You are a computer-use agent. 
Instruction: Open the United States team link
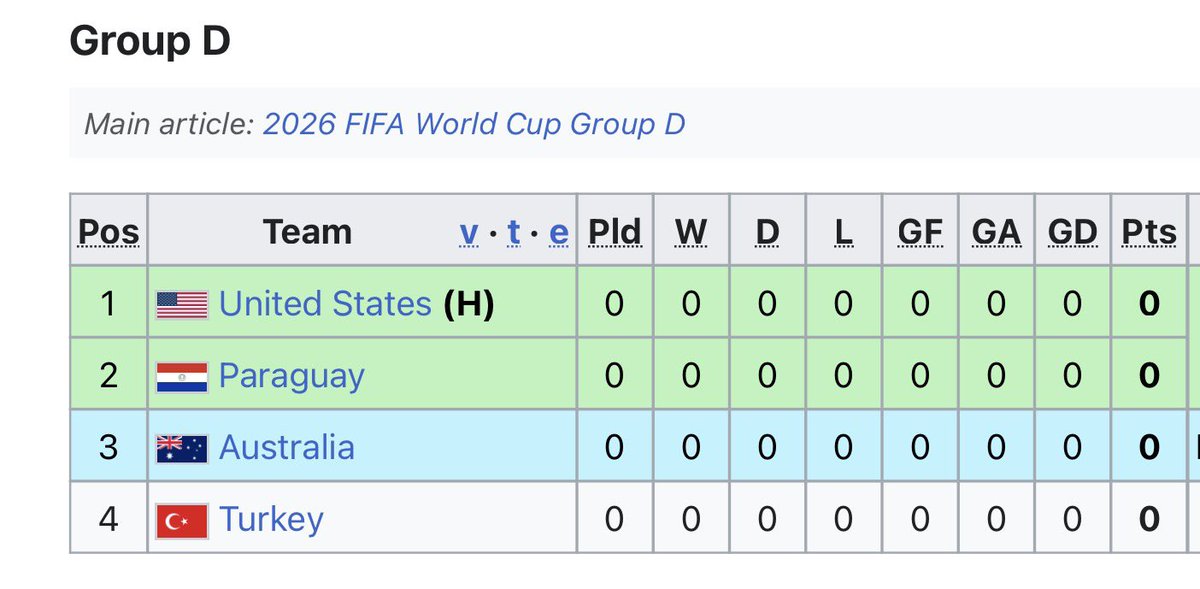(325, 303)
